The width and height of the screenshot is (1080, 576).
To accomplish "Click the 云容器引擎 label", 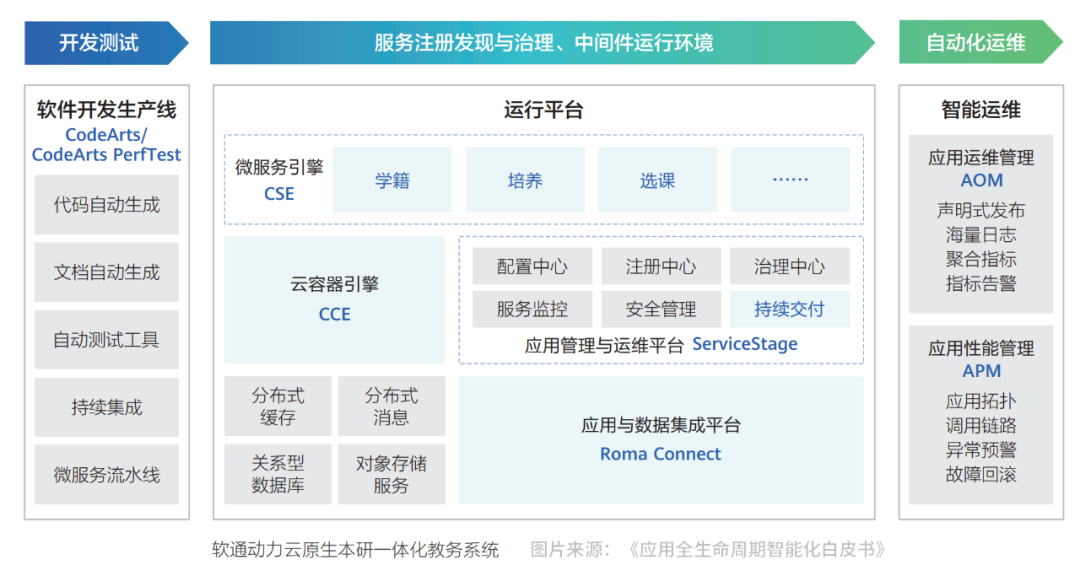I will tap(335, 284).
